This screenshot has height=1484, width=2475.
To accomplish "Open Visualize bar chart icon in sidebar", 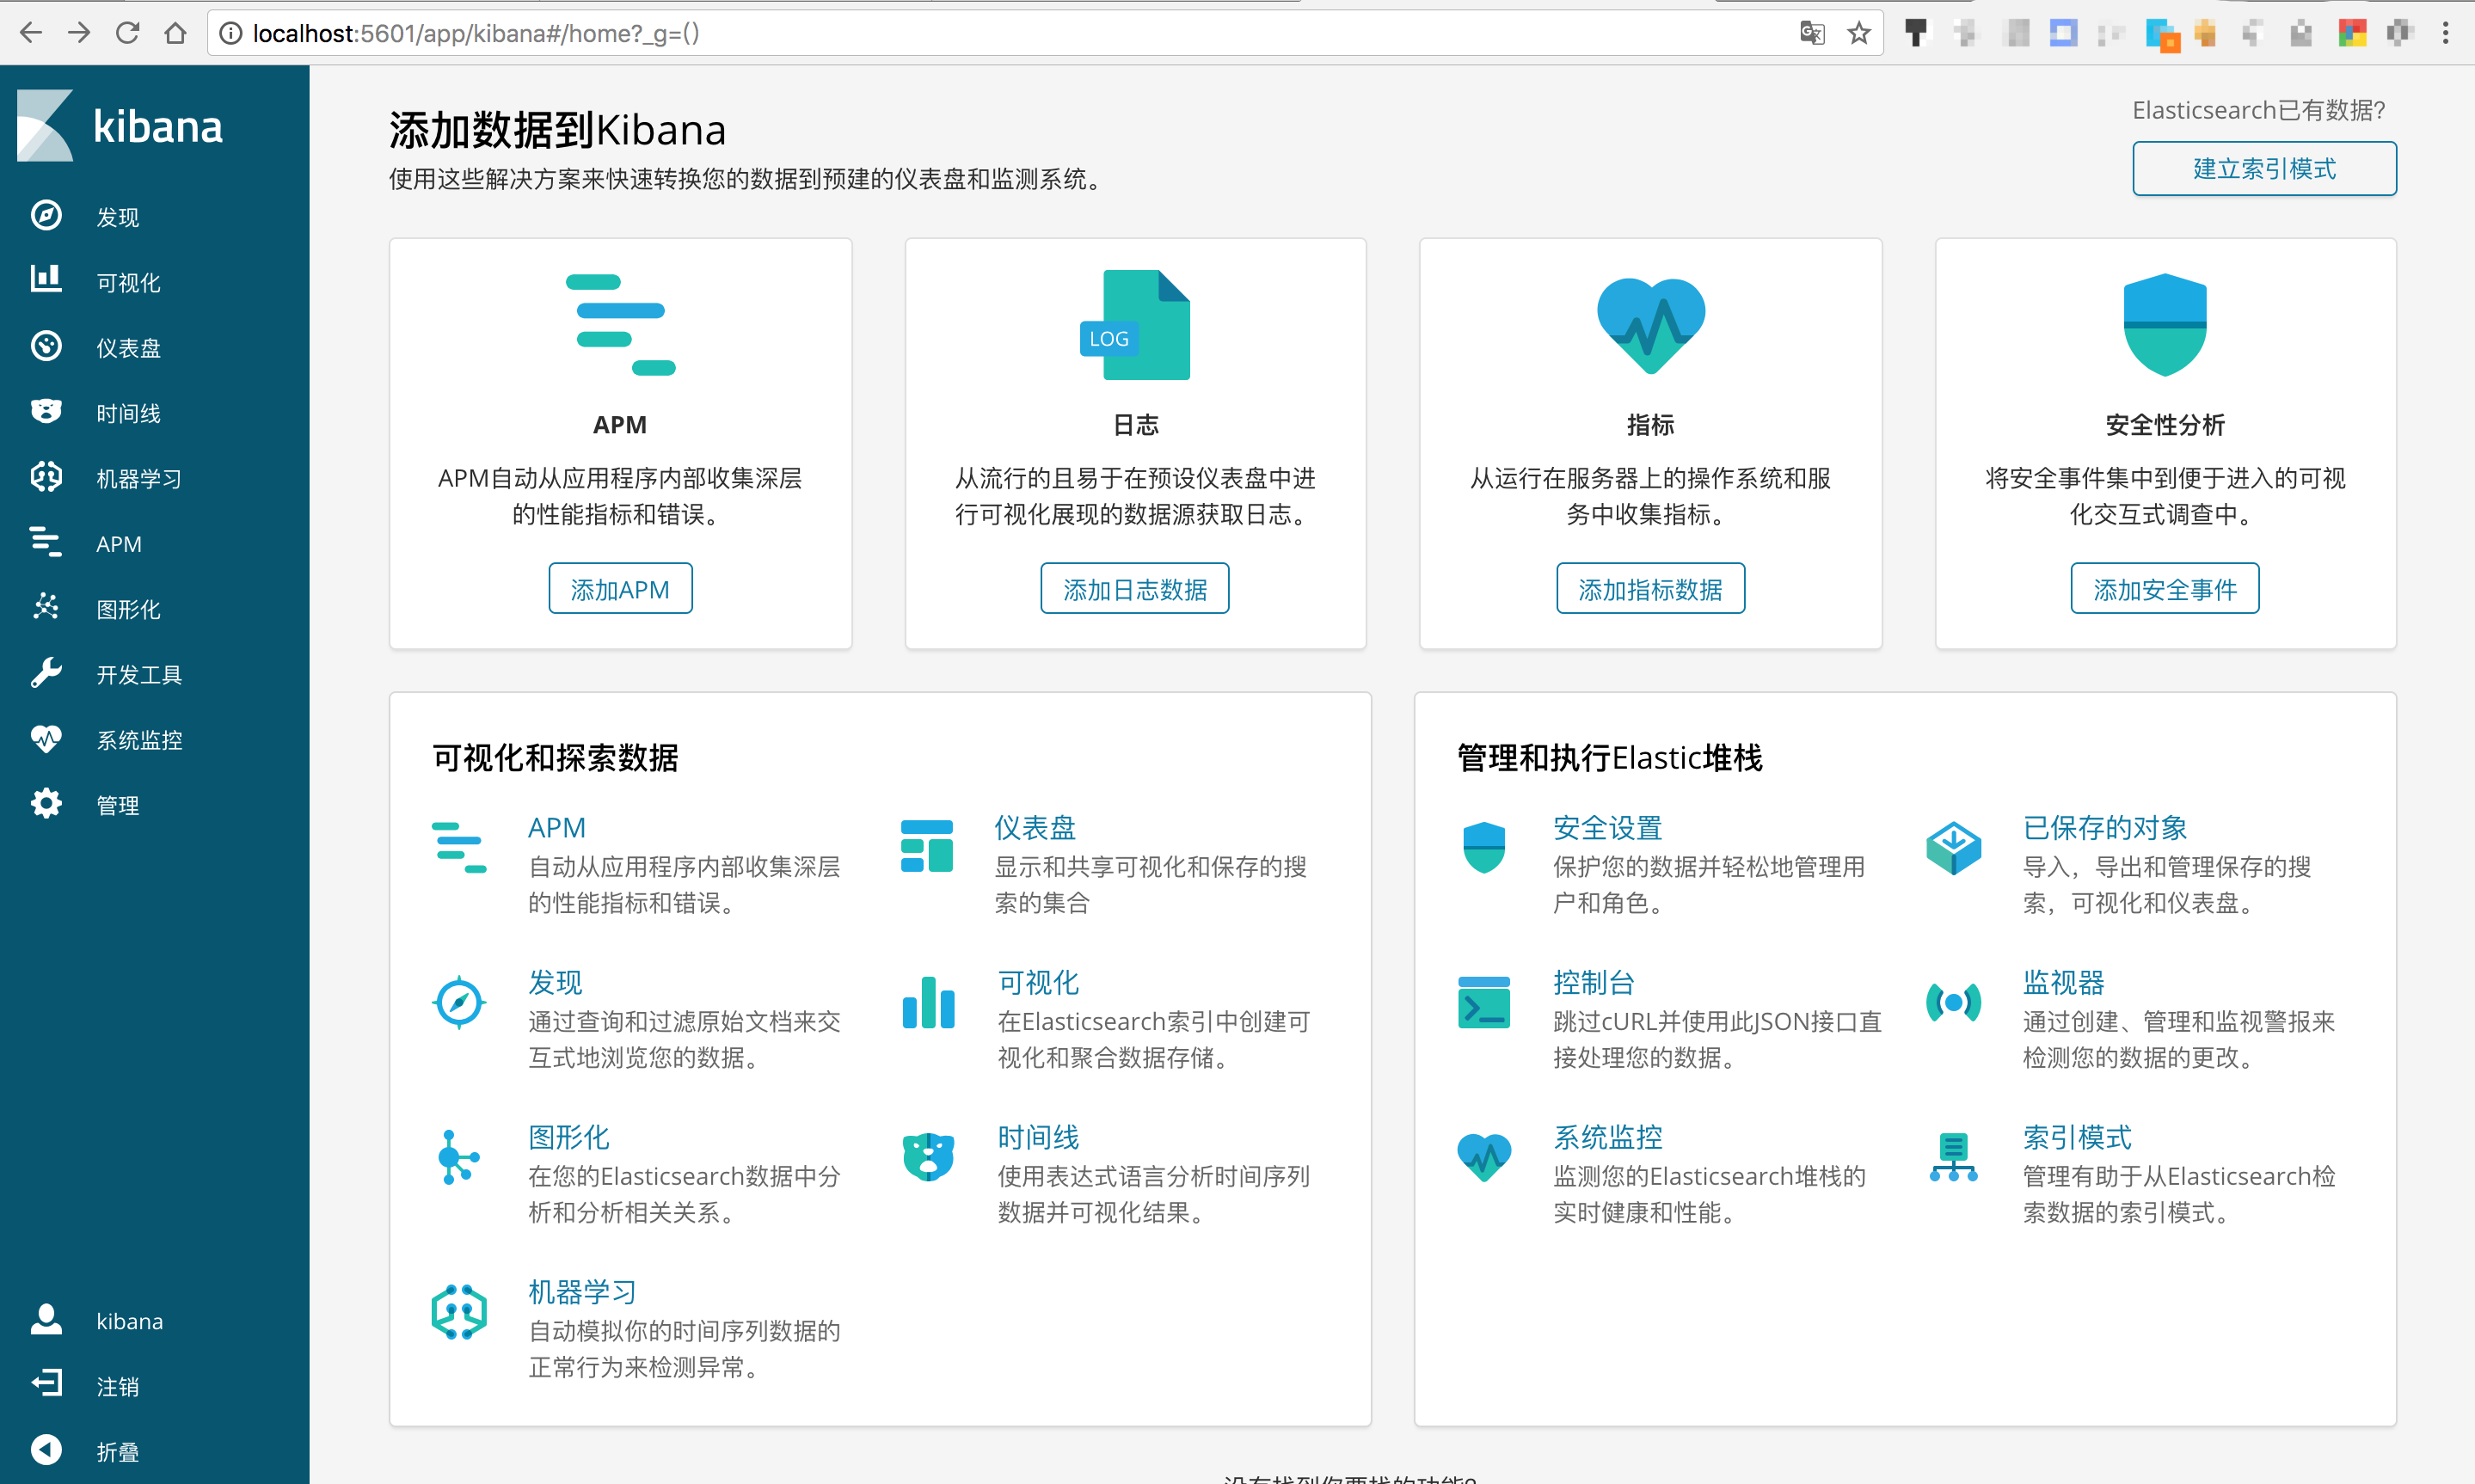I will [x=46, y=280].
